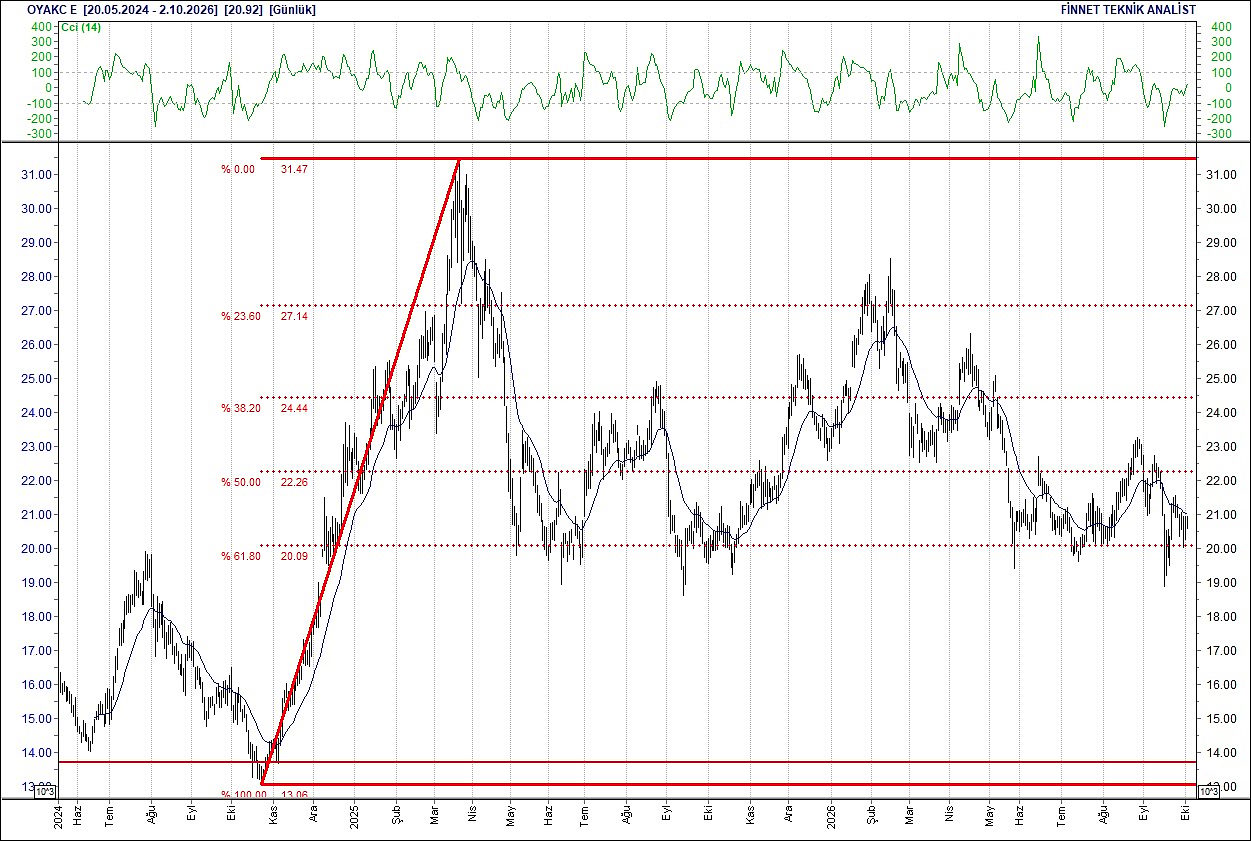This screenshot has height=841, width=1251.
Task: Select the % 100.00 Fibonacci label
Action: point(244,795)
